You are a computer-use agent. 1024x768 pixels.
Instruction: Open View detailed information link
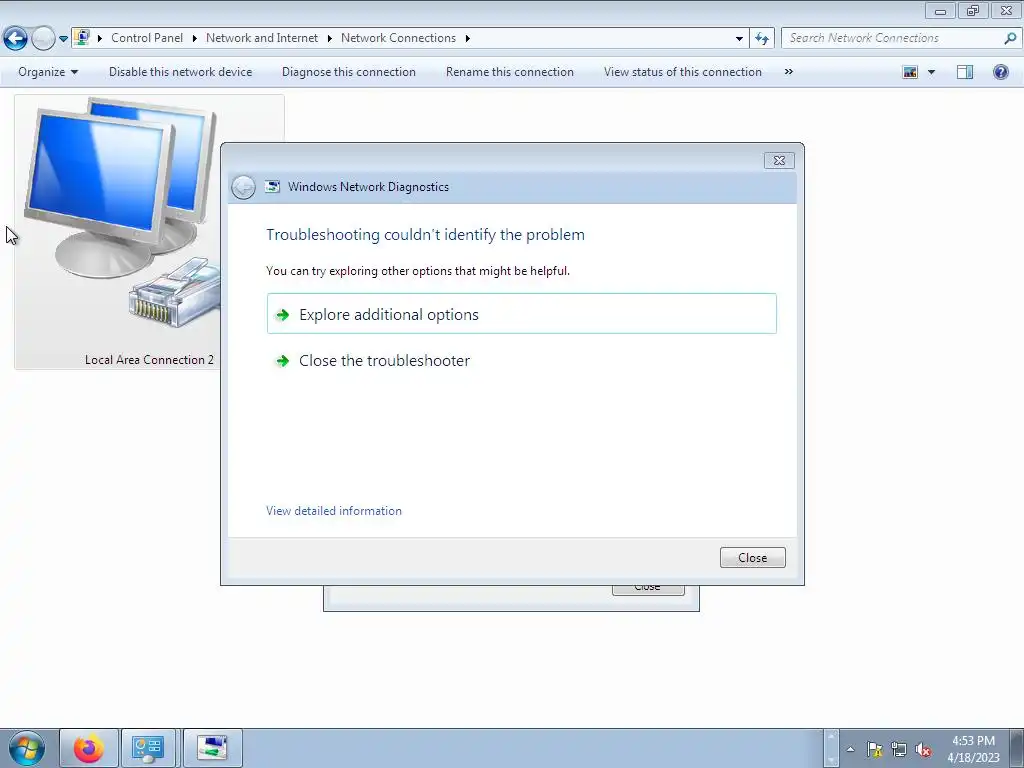334,511
